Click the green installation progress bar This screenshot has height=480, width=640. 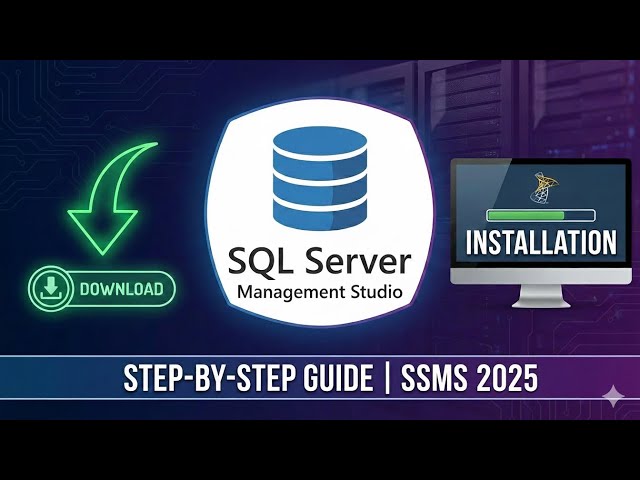pos(541,215)
